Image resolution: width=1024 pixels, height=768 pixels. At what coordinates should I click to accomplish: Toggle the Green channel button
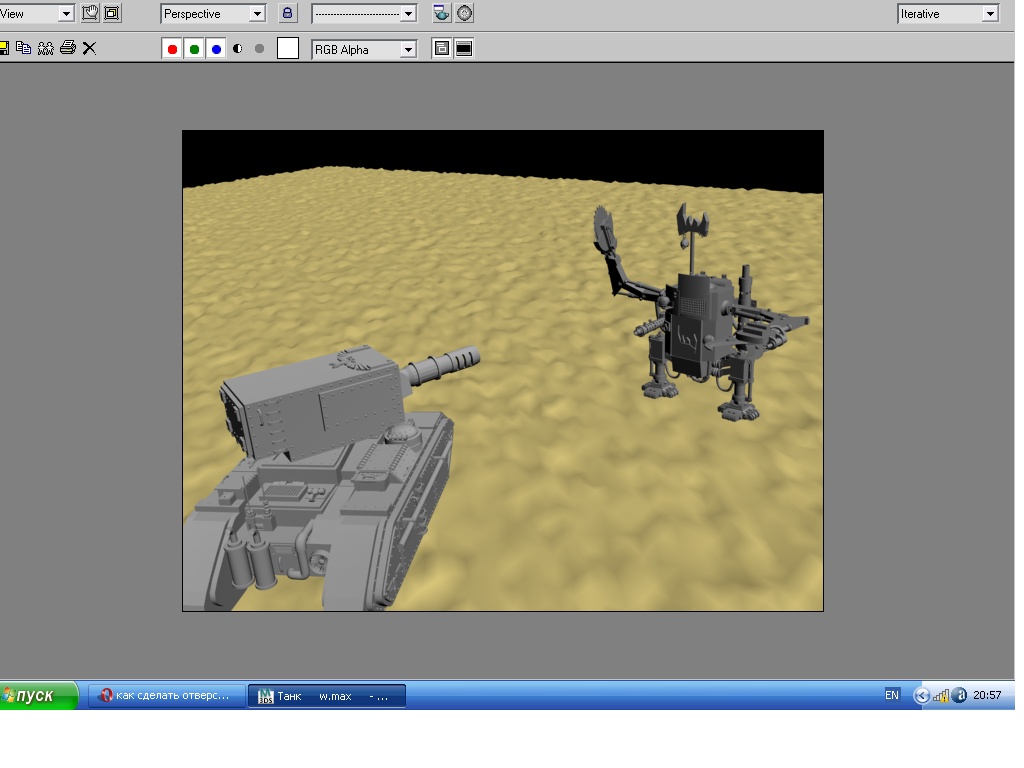[x=195, y=49]
